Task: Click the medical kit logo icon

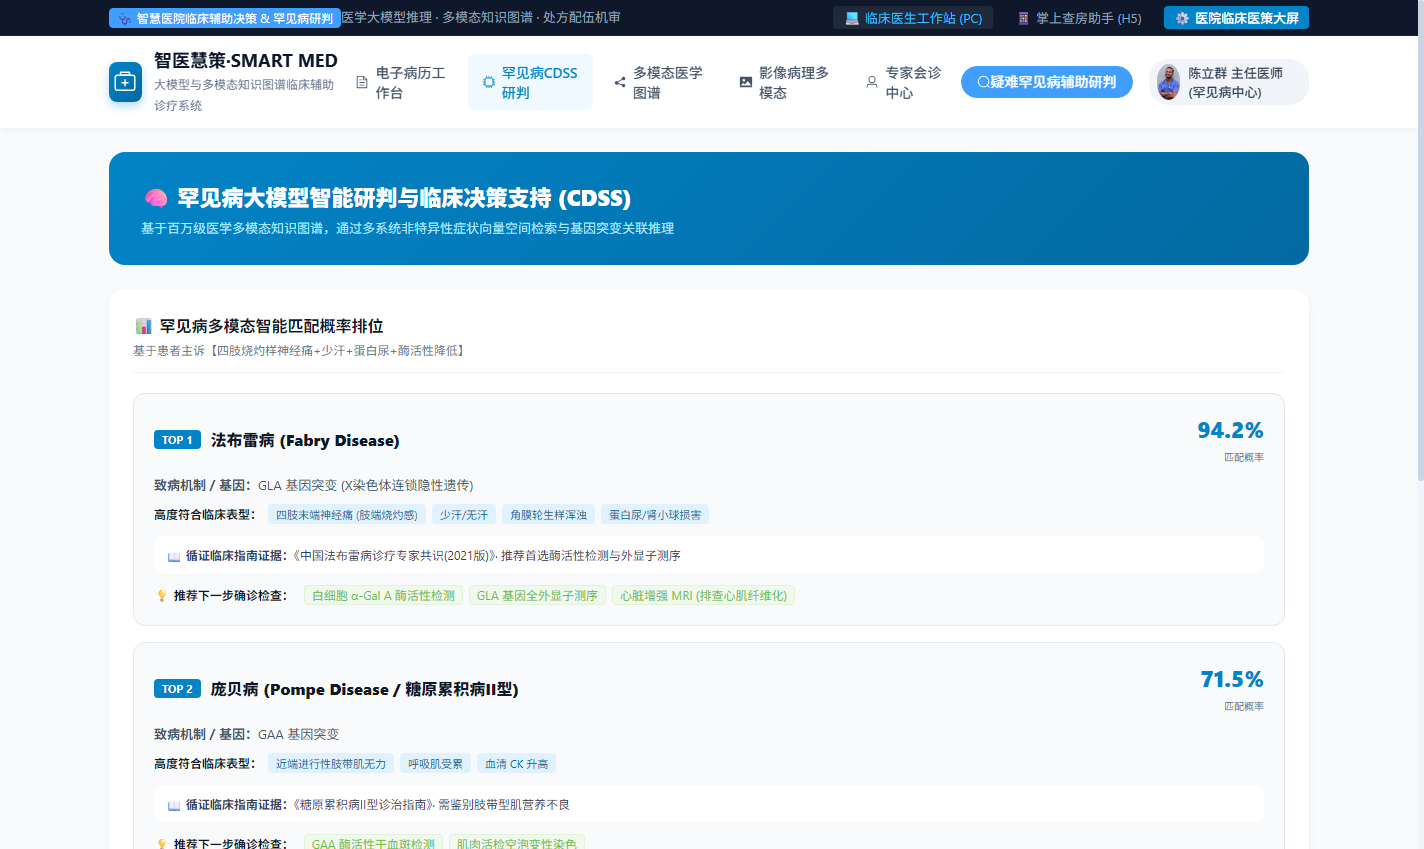Action: 125,82
